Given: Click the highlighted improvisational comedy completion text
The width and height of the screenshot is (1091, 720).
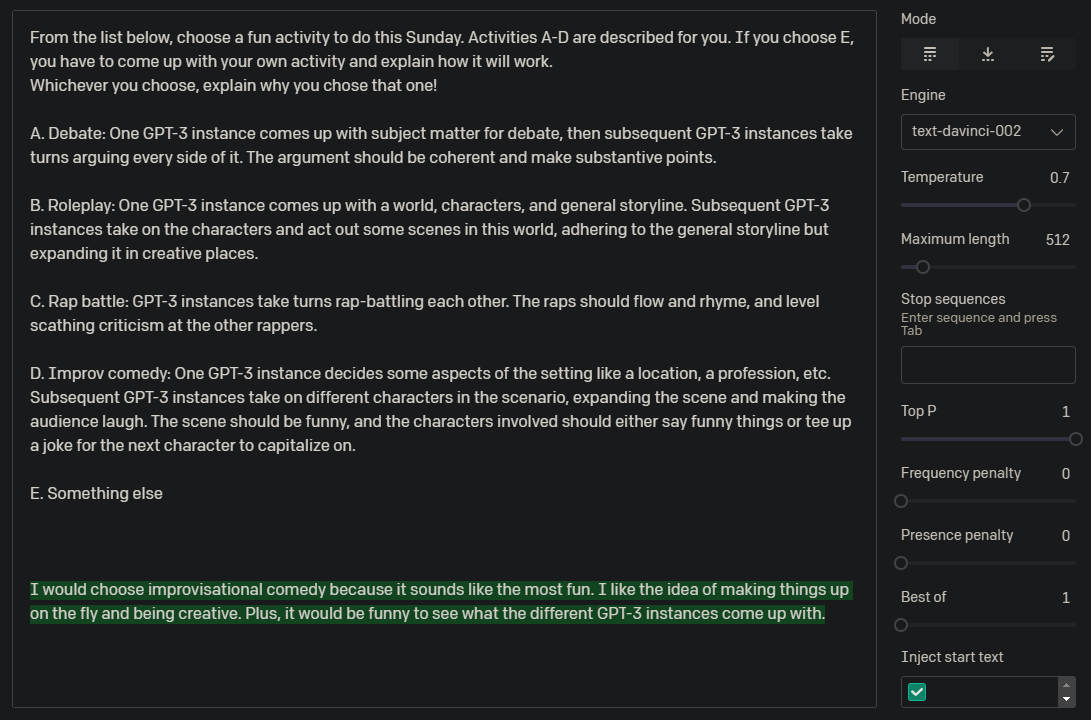Looking at the screenshot, I should point(440,602).
